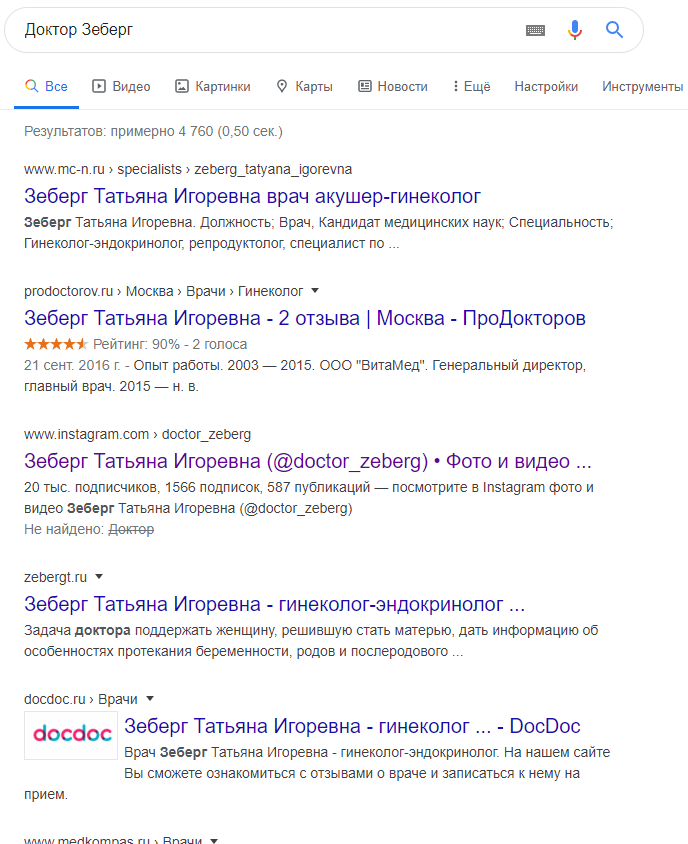Expand dropdown arrow beside zebergt.ru
Screen dimensions: 688x844
point(99,576)
